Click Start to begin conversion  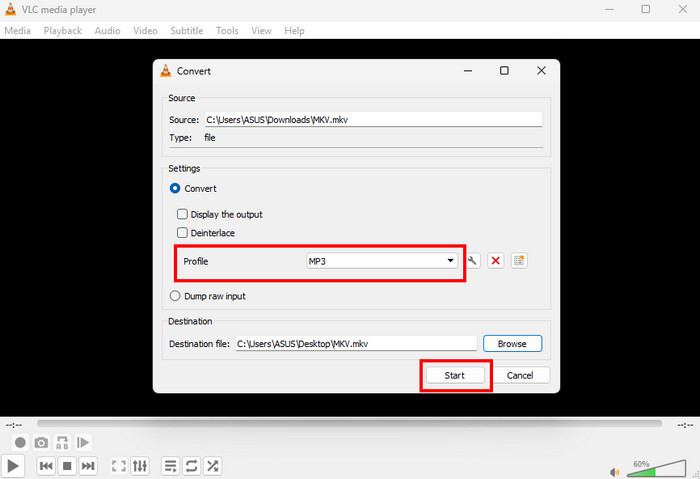(455, 375)
